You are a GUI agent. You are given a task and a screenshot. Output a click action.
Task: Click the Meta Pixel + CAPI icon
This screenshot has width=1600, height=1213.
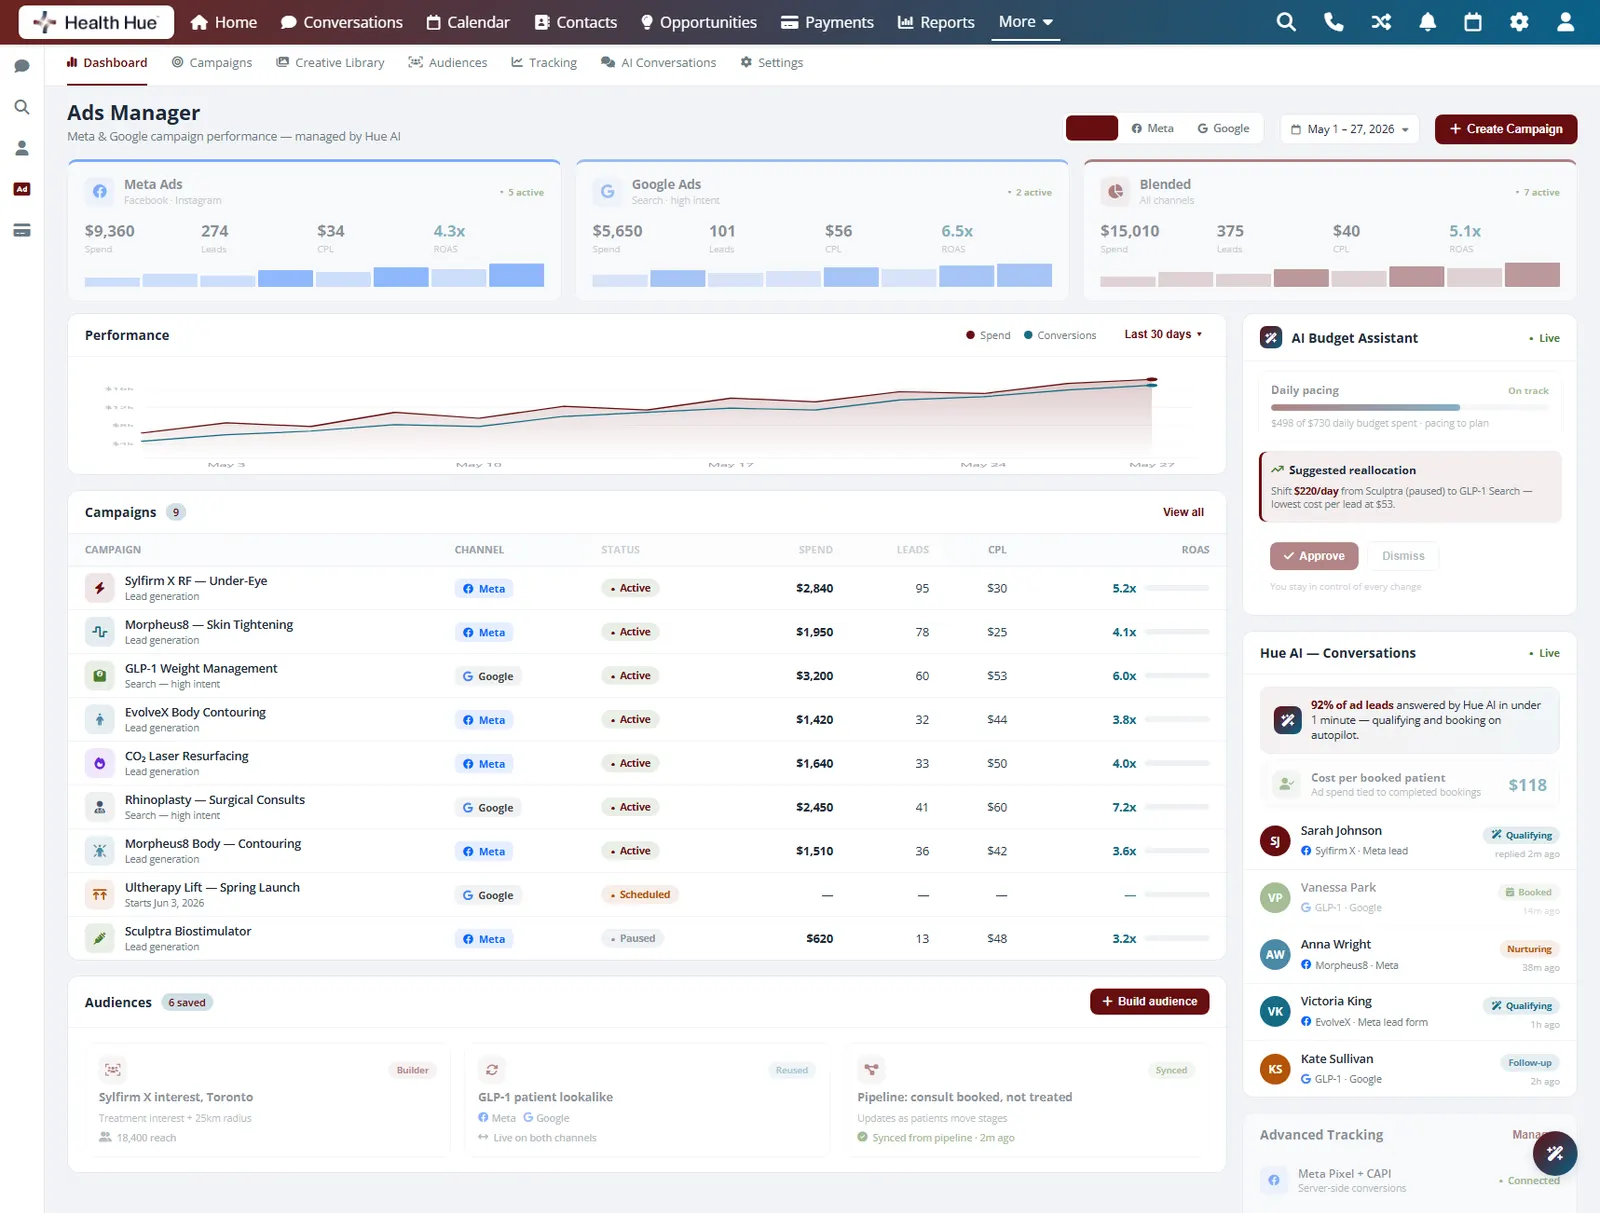pos(1274,1180)
